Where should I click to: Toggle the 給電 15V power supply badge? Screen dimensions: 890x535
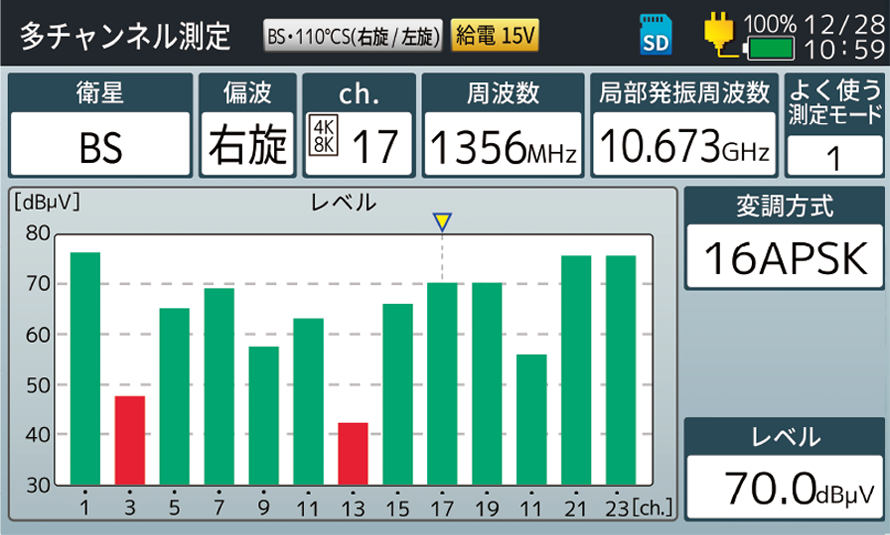point(495,37)
